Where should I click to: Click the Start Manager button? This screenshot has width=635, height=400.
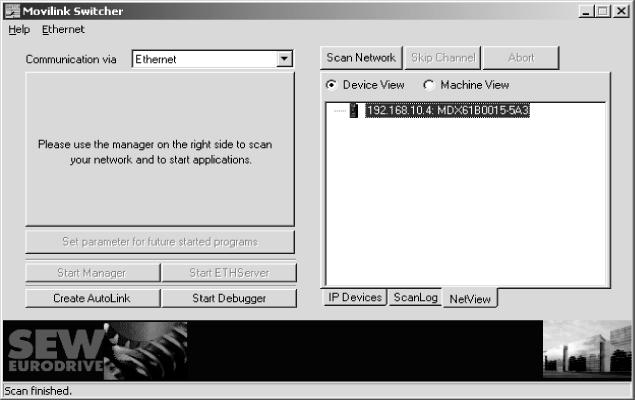click(x=92, y=273)
